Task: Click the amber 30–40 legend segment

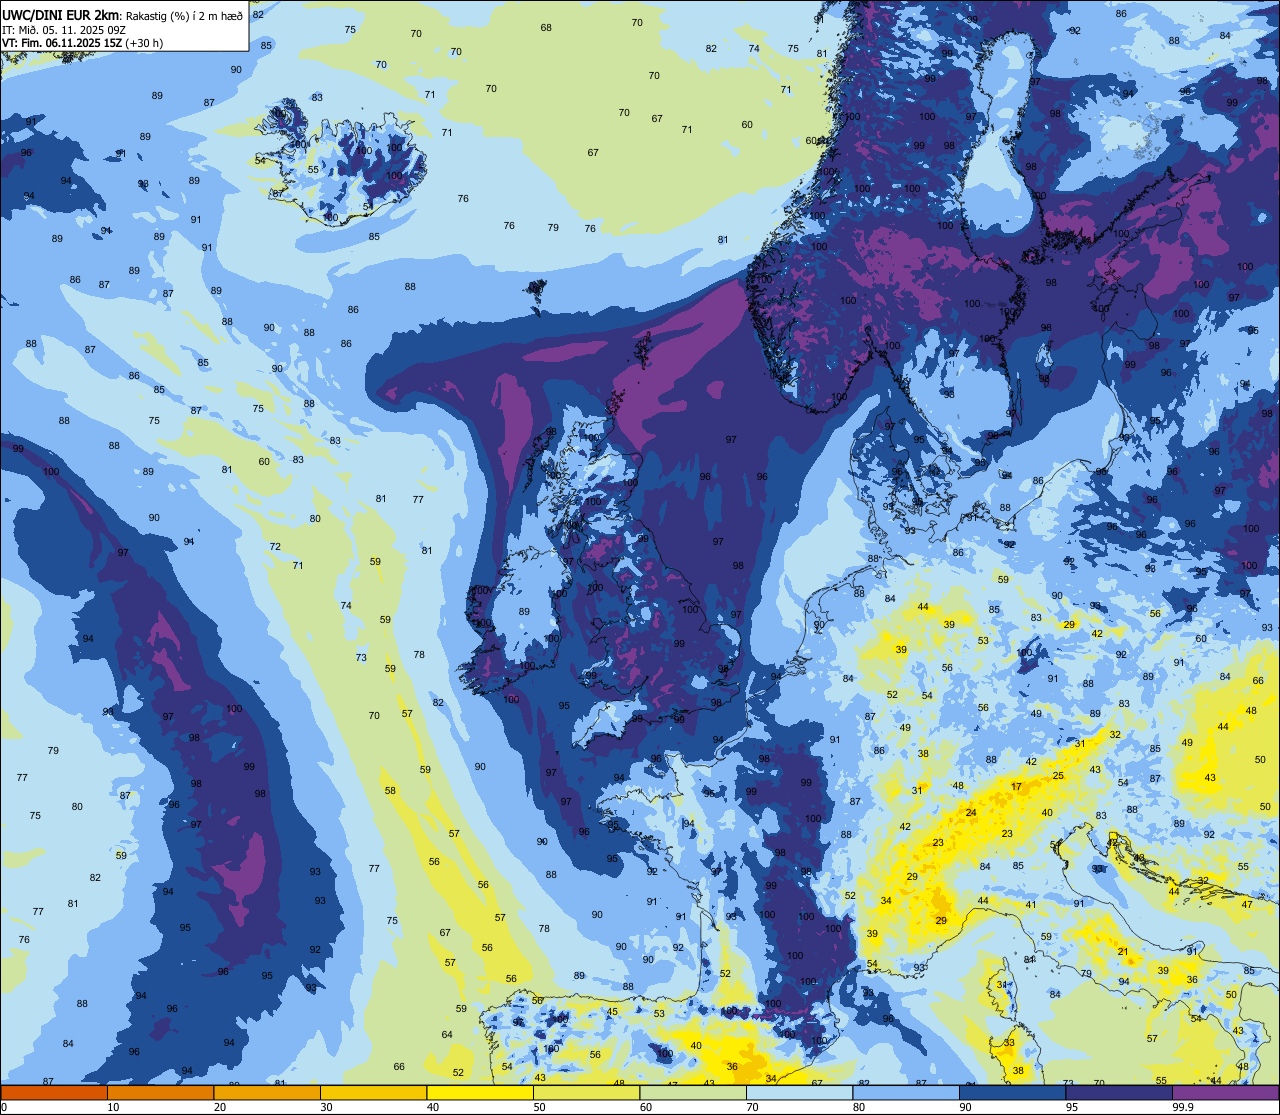Action: click(373, 1093)
